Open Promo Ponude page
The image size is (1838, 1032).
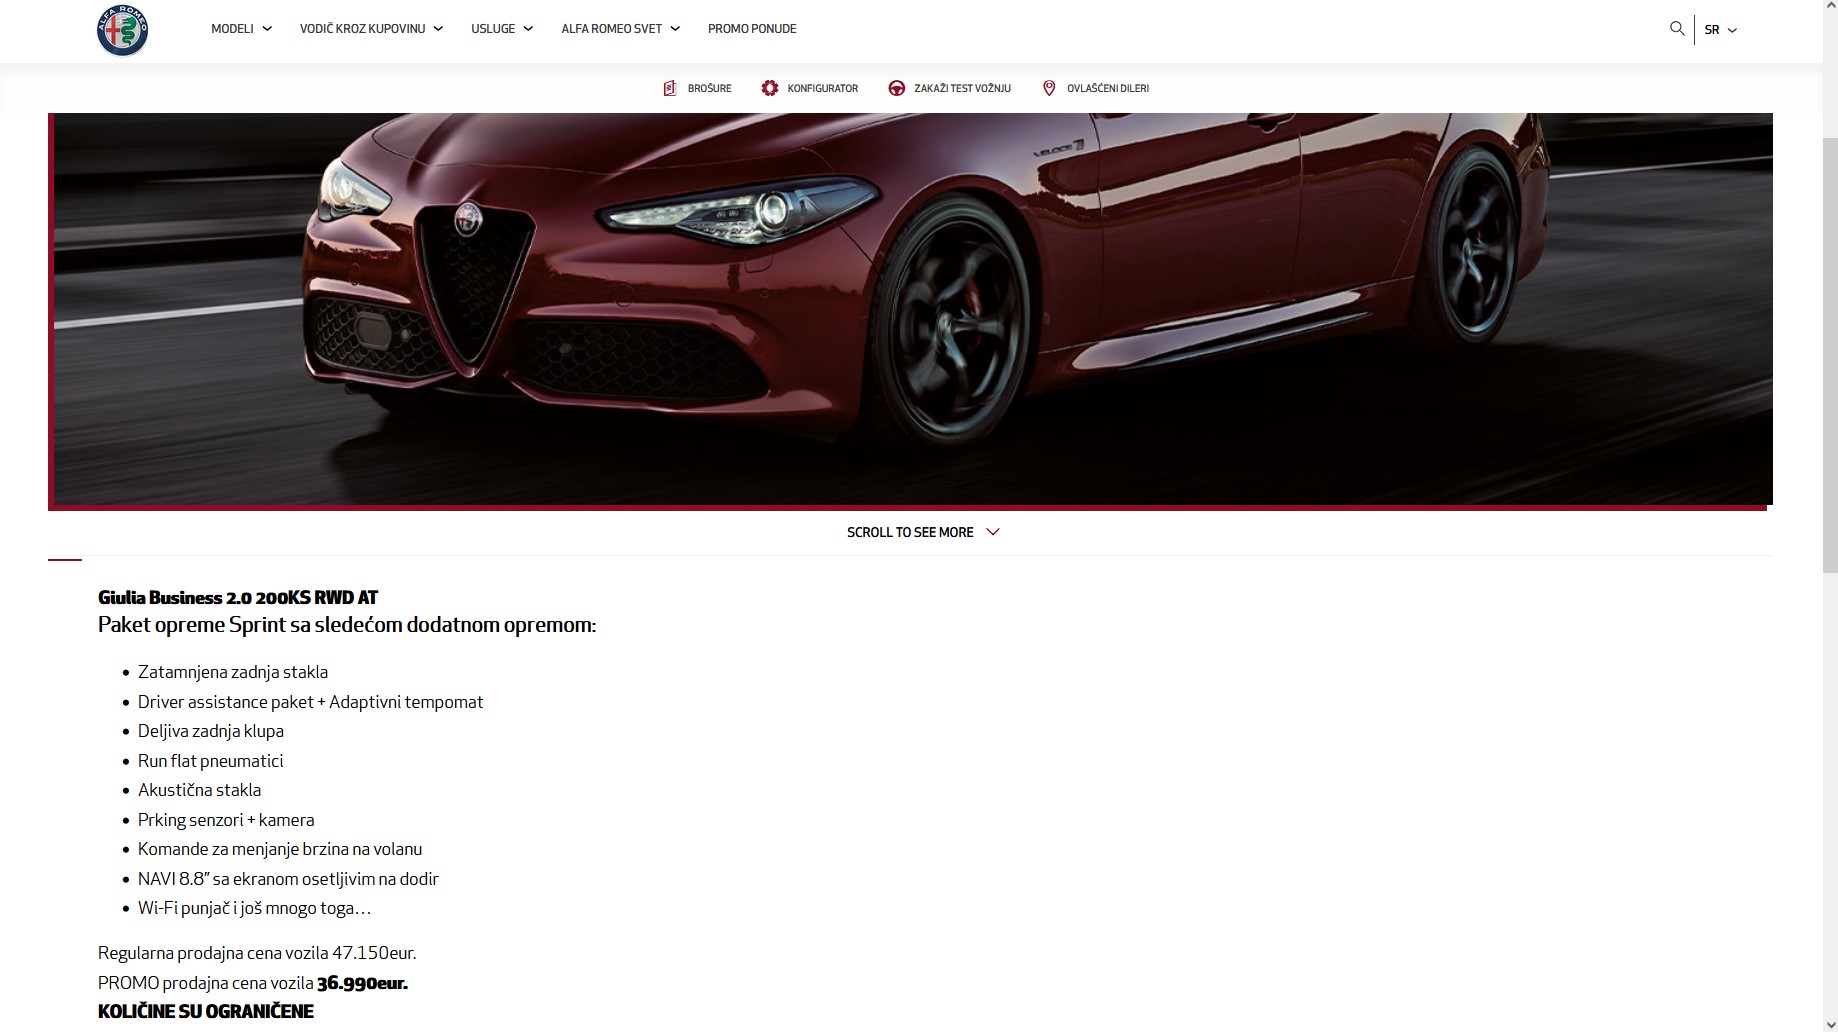point(752,29)
